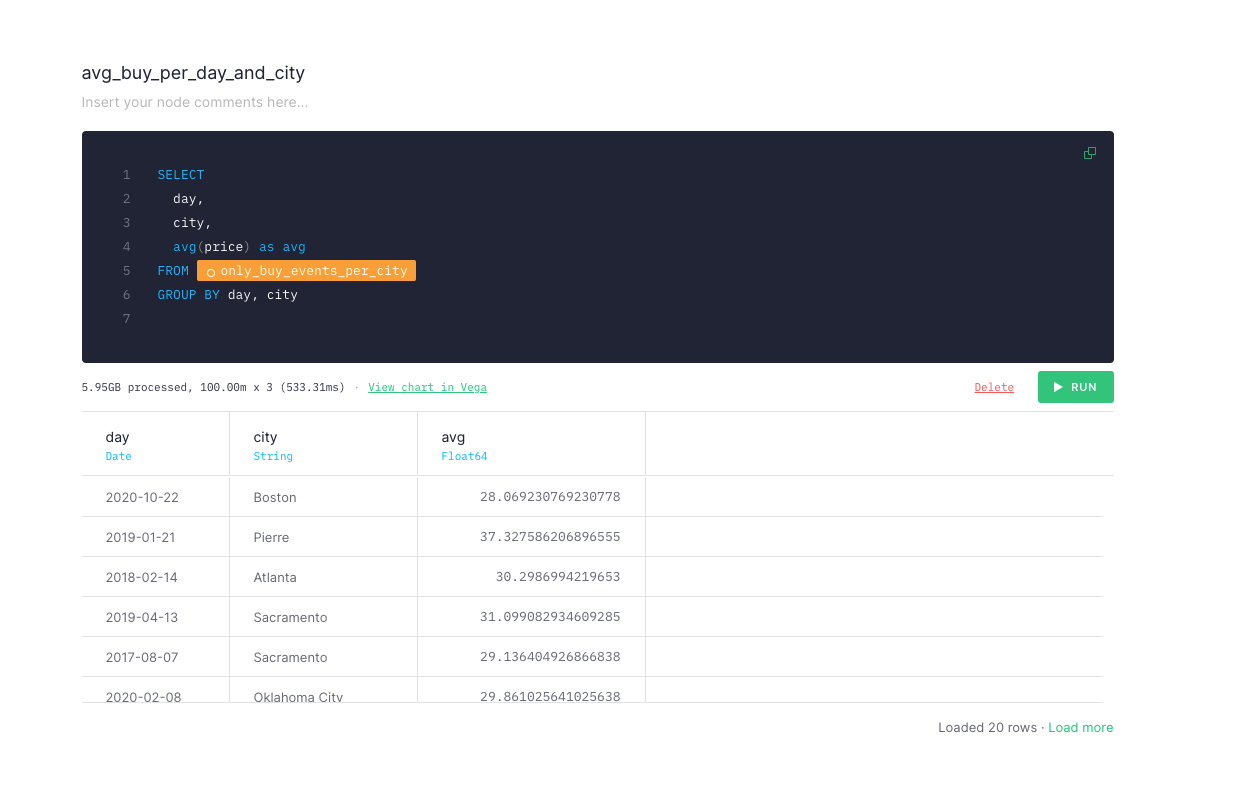
Task: Click the Atlanta city cell
Action: (x=323, y=577)
